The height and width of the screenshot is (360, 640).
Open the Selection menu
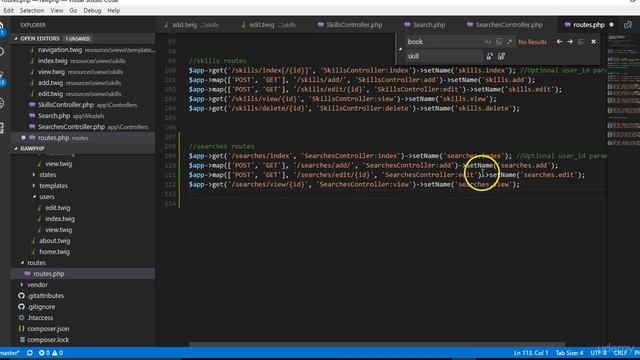(x=32, y=11)
